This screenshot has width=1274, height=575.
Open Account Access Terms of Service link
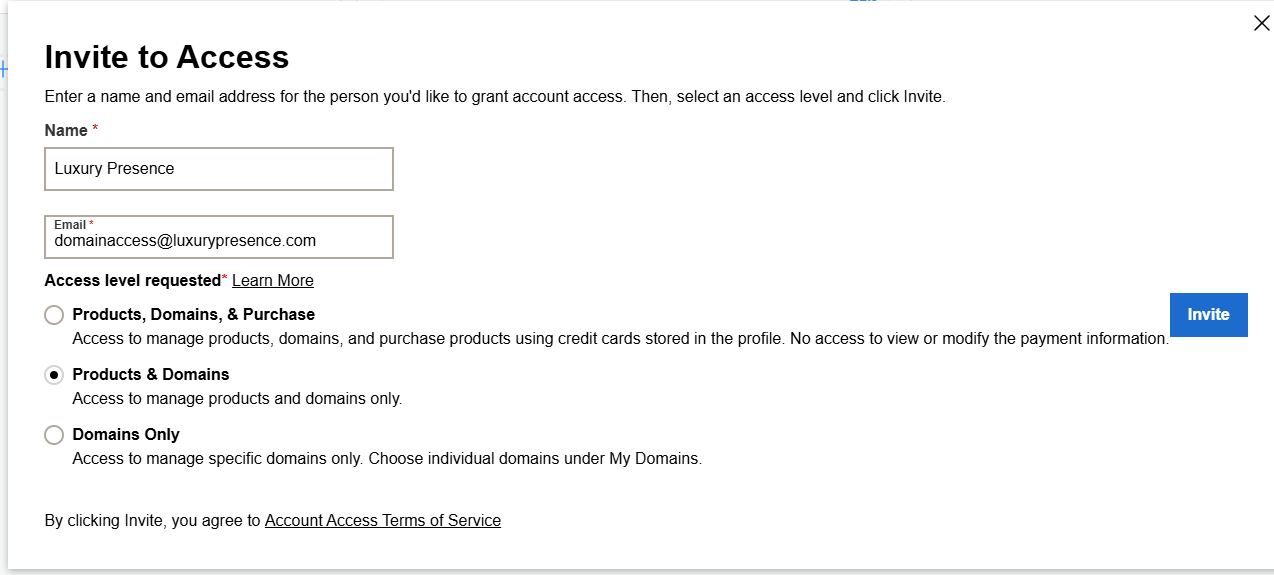[383, 521]
